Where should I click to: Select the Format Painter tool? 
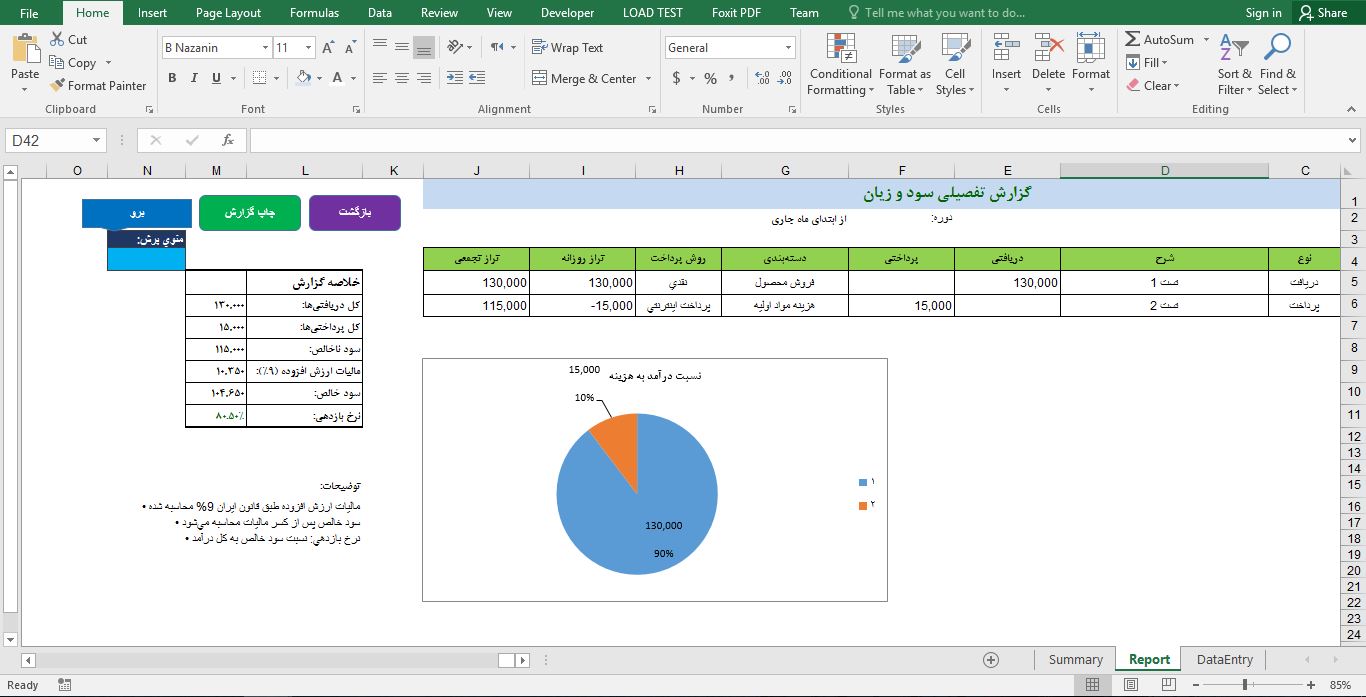coord(97,85)
